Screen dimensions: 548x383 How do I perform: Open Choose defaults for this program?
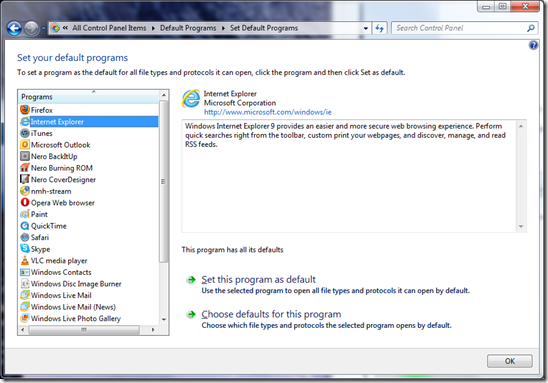point(271,314)
